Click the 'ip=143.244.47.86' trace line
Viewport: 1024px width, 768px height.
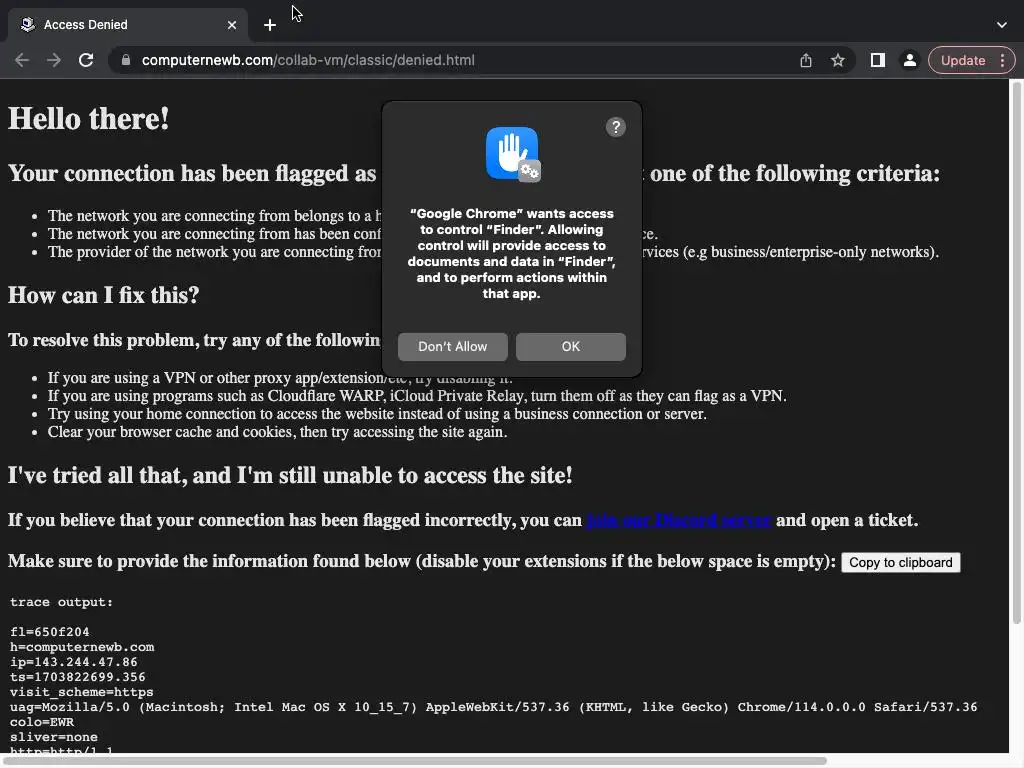coord(74,662)
